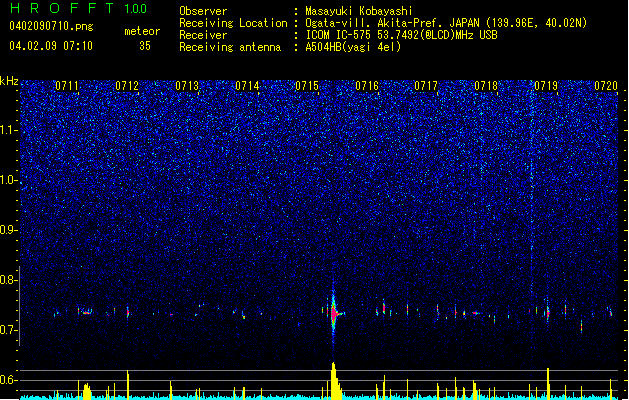Click the tallest yellow intensity peak after 0715
The image size is (629, 400).
coord(335,380)
